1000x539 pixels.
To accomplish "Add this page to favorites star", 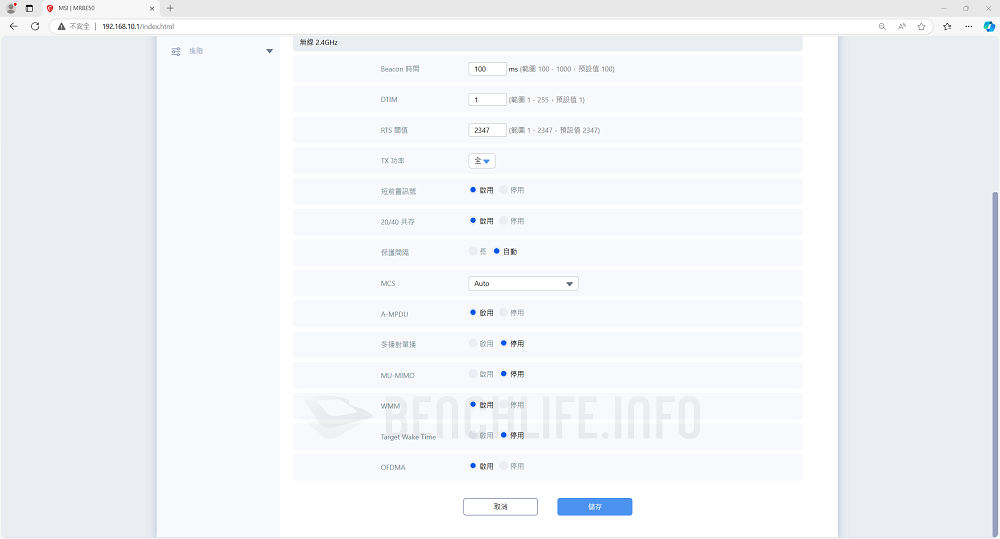I will 922,26.
